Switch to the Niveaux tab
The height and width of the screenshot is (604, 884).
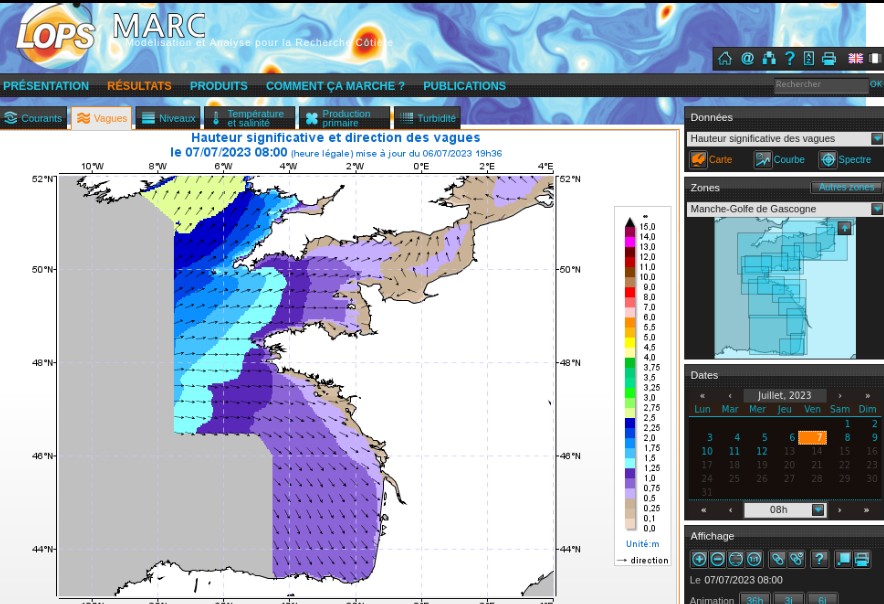tap(168, 118)
